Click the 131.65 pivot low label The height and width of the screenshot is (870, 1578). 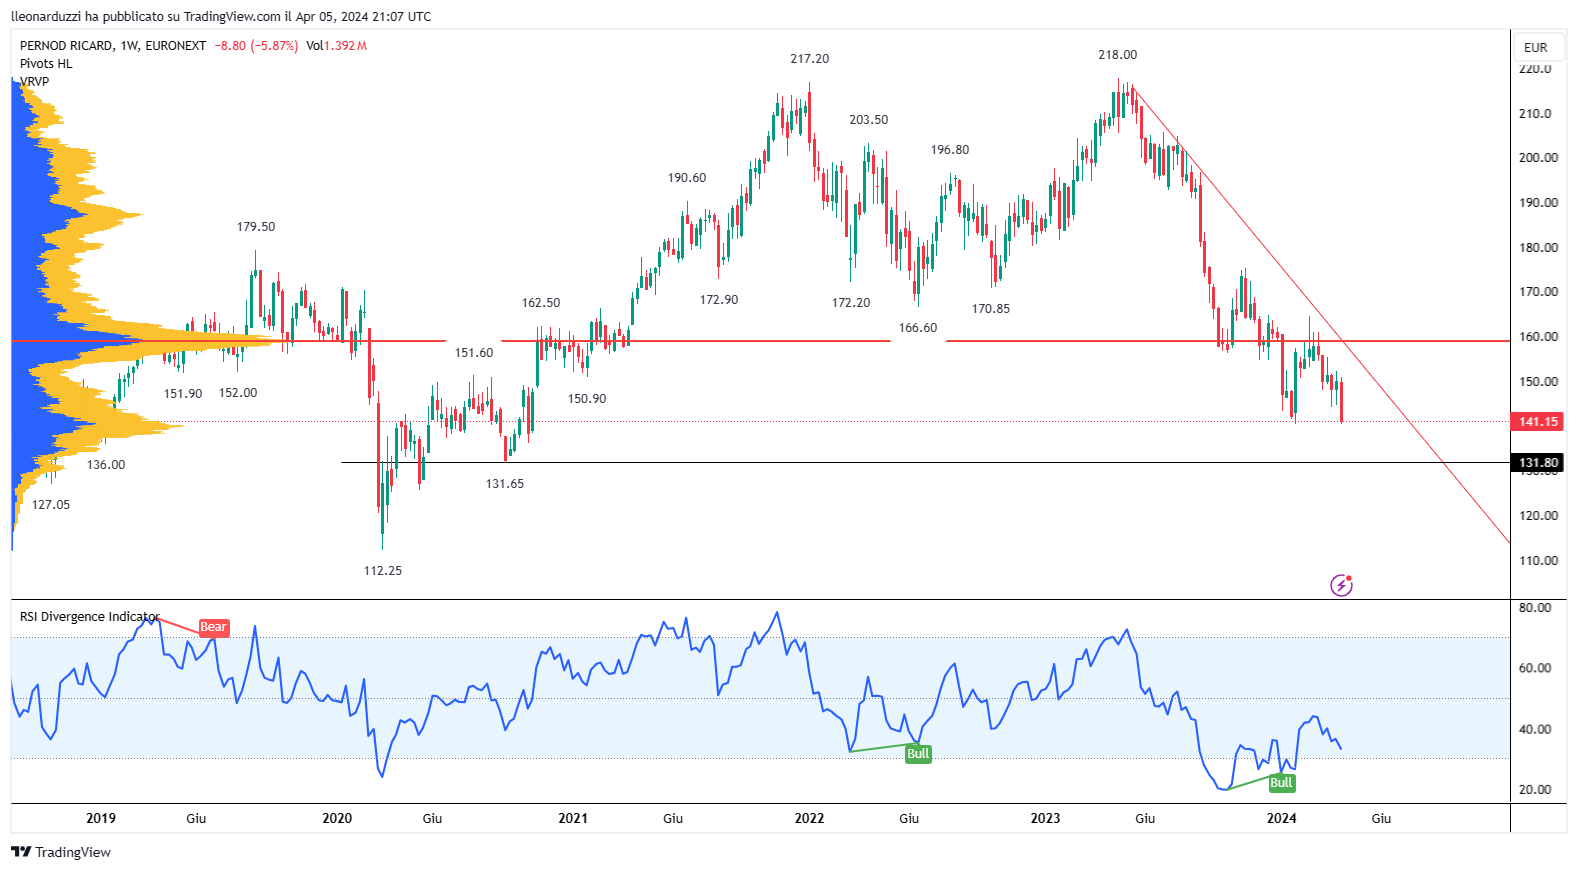pos(504,484)
